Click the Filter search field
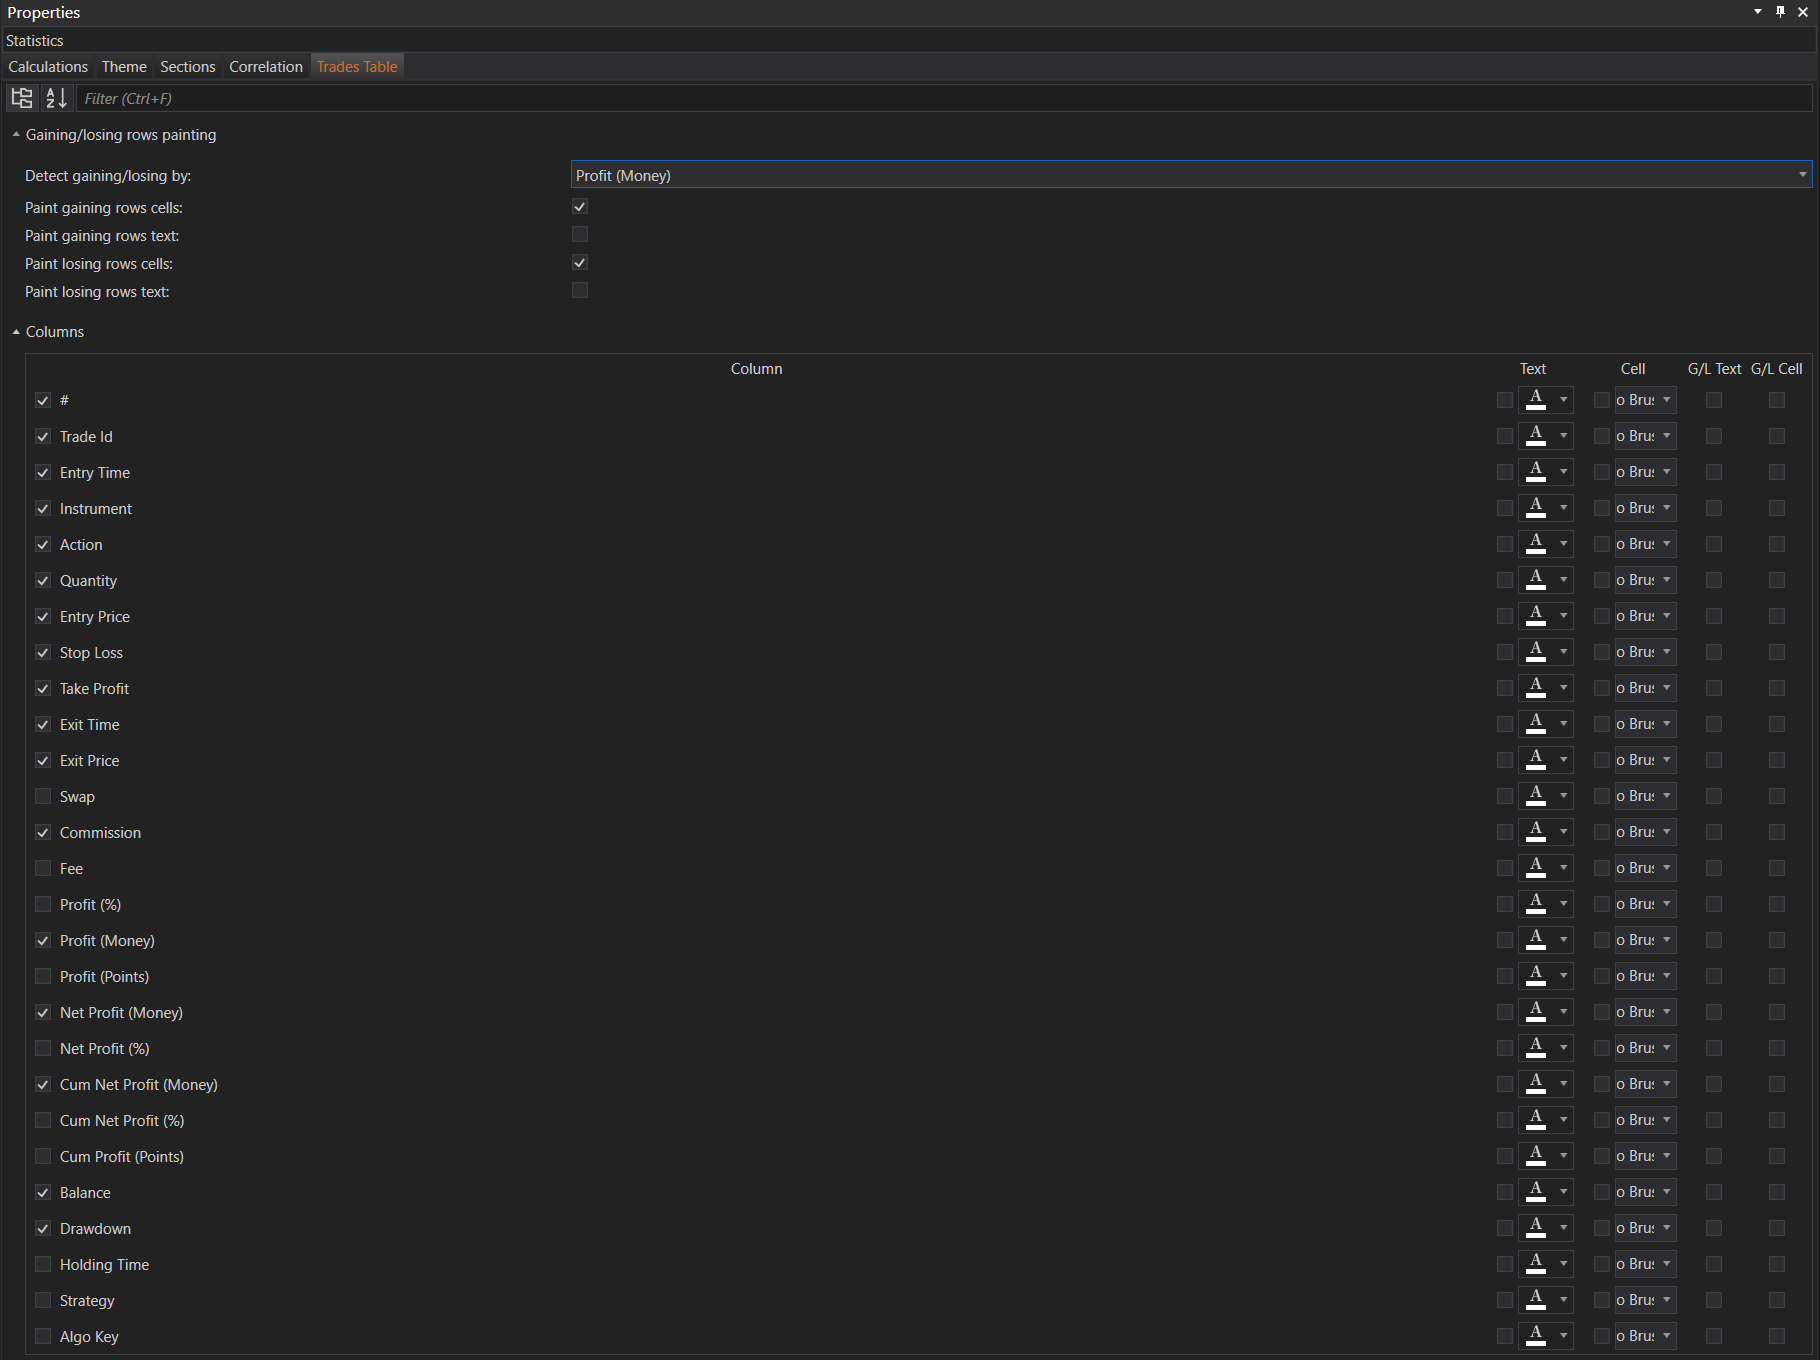 pos(940,98)
